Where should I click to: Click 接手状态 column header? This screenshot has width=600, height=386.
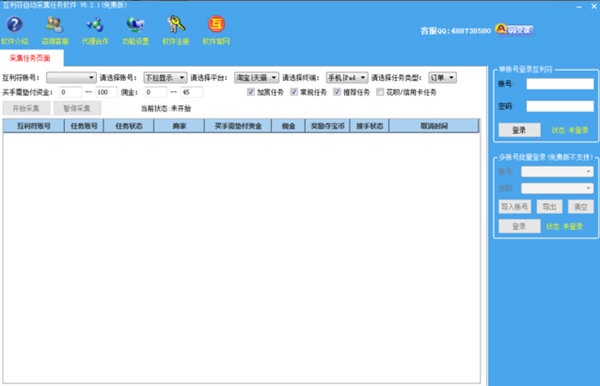[369, 126]
